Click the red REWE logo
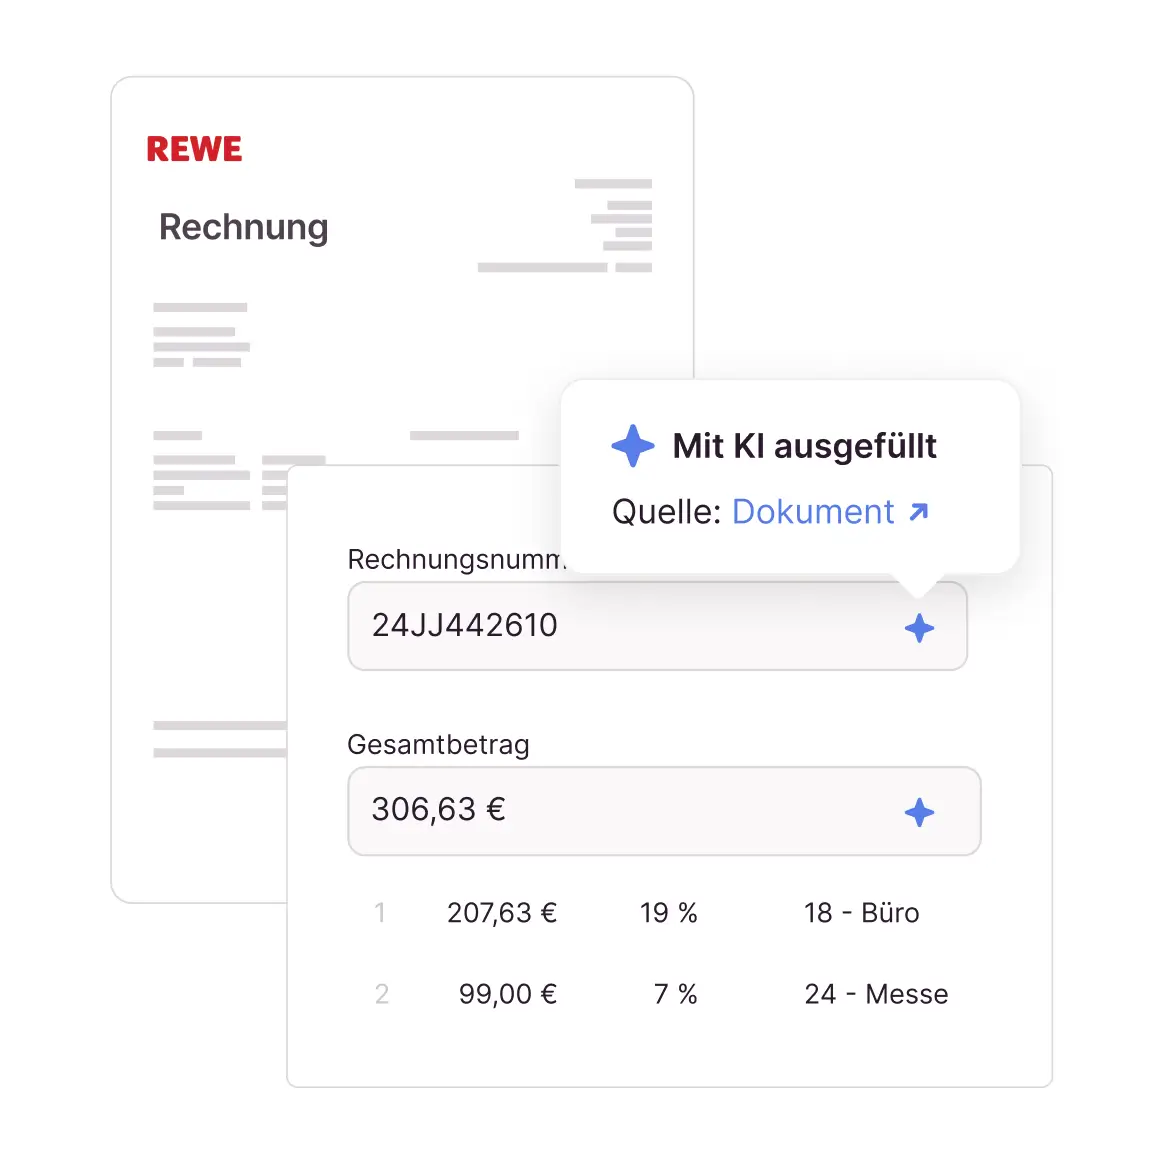Viewport: 1160px width, 1160px height. coord(194,149)
